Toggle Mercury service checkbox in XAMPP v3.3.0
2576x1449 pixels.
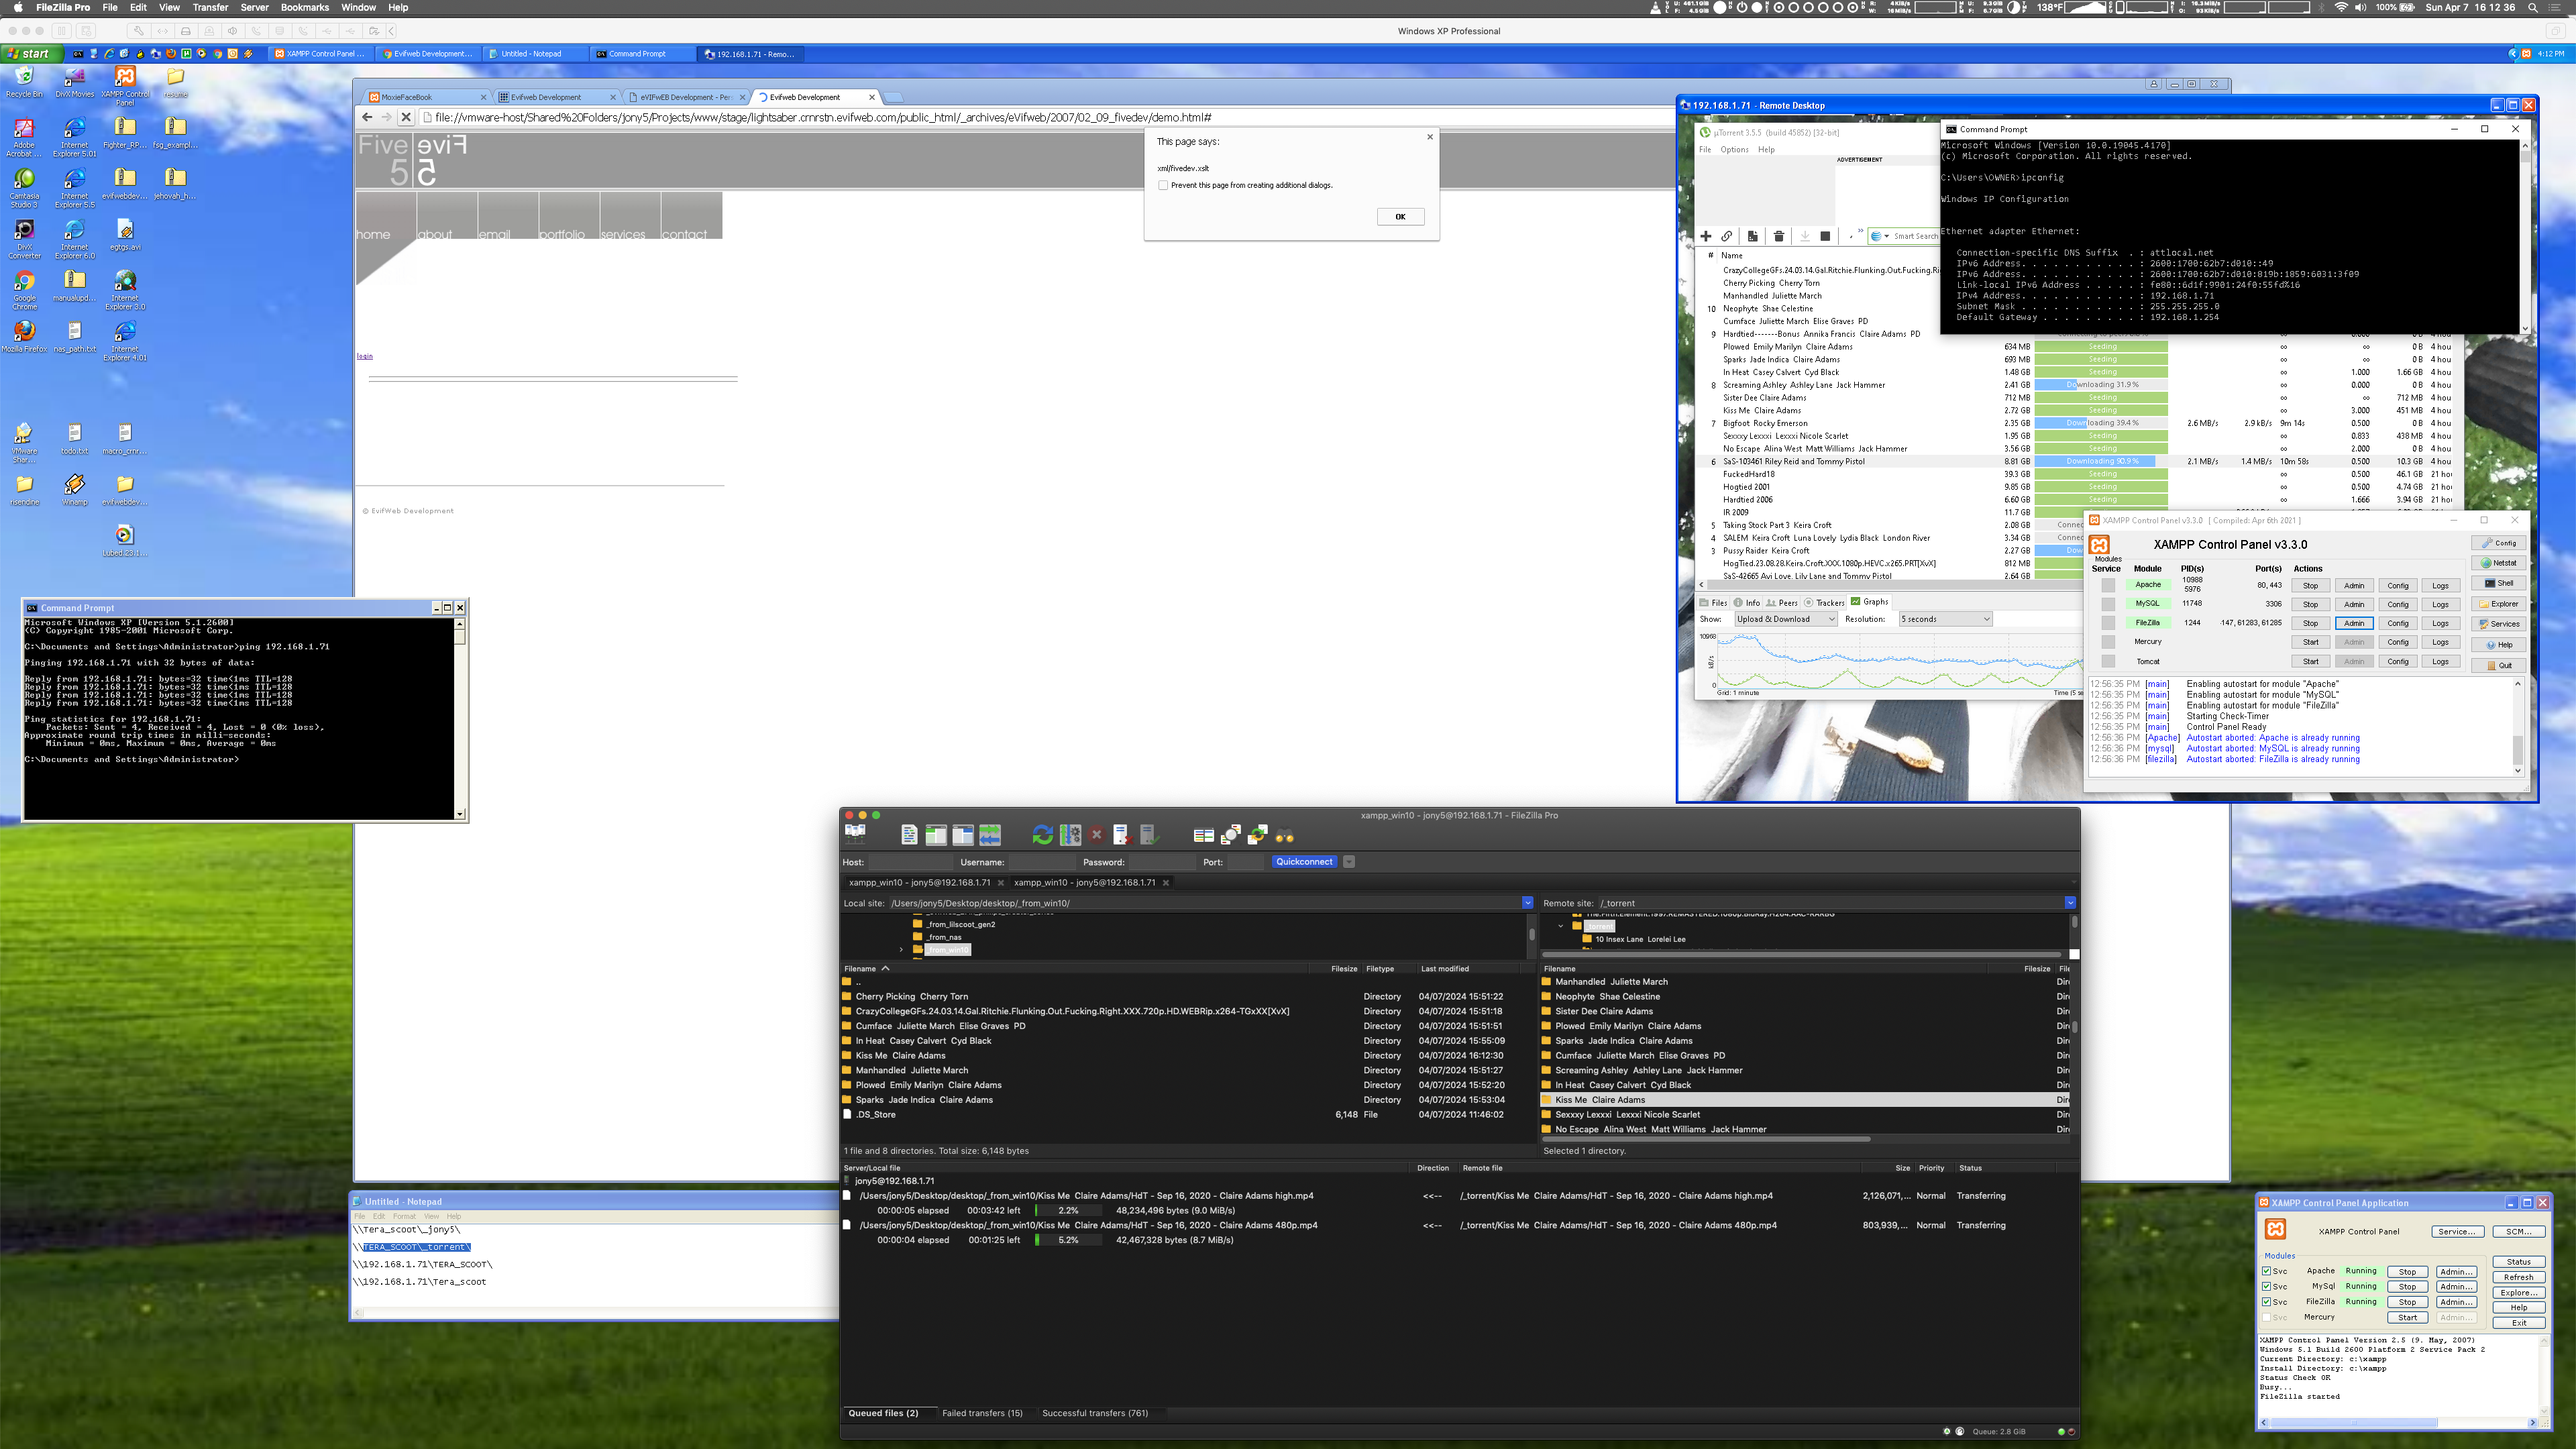click(x=2108, y=642)
